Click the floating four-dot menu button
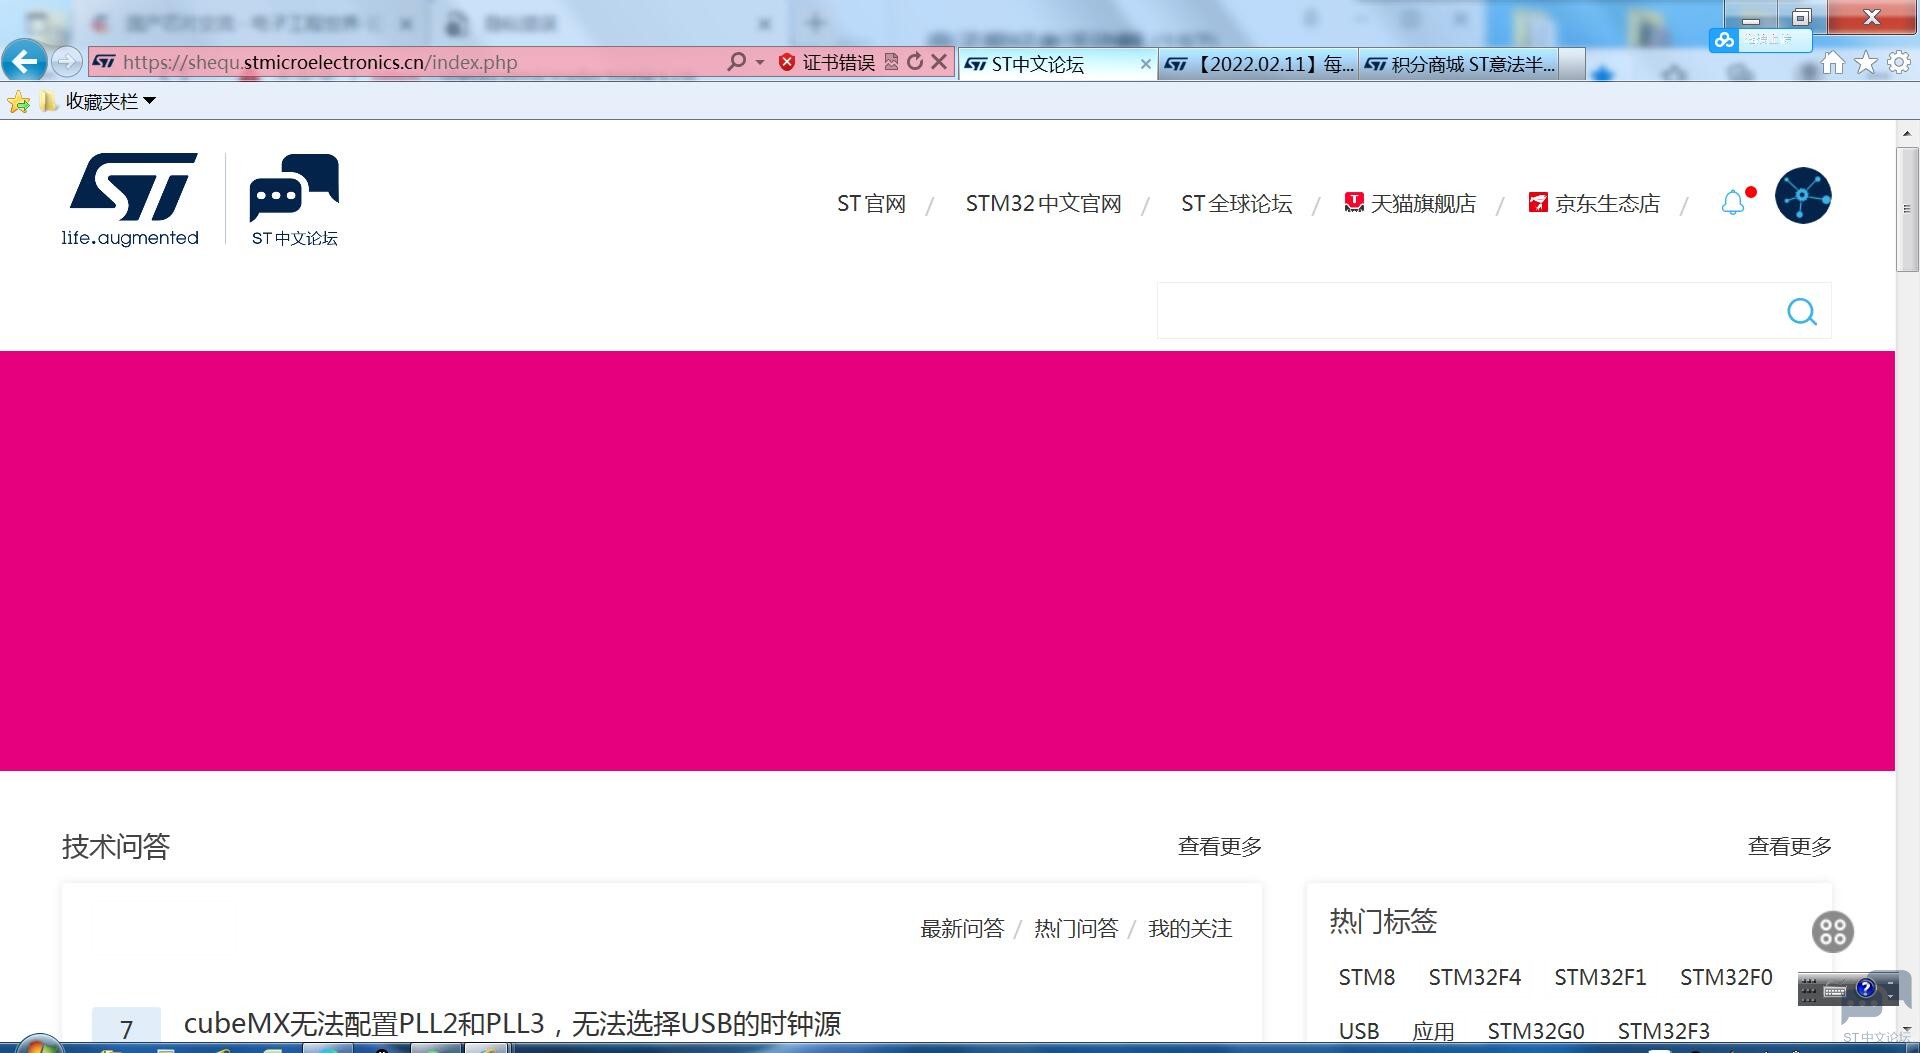1920x1053 pixels. 1833,932
